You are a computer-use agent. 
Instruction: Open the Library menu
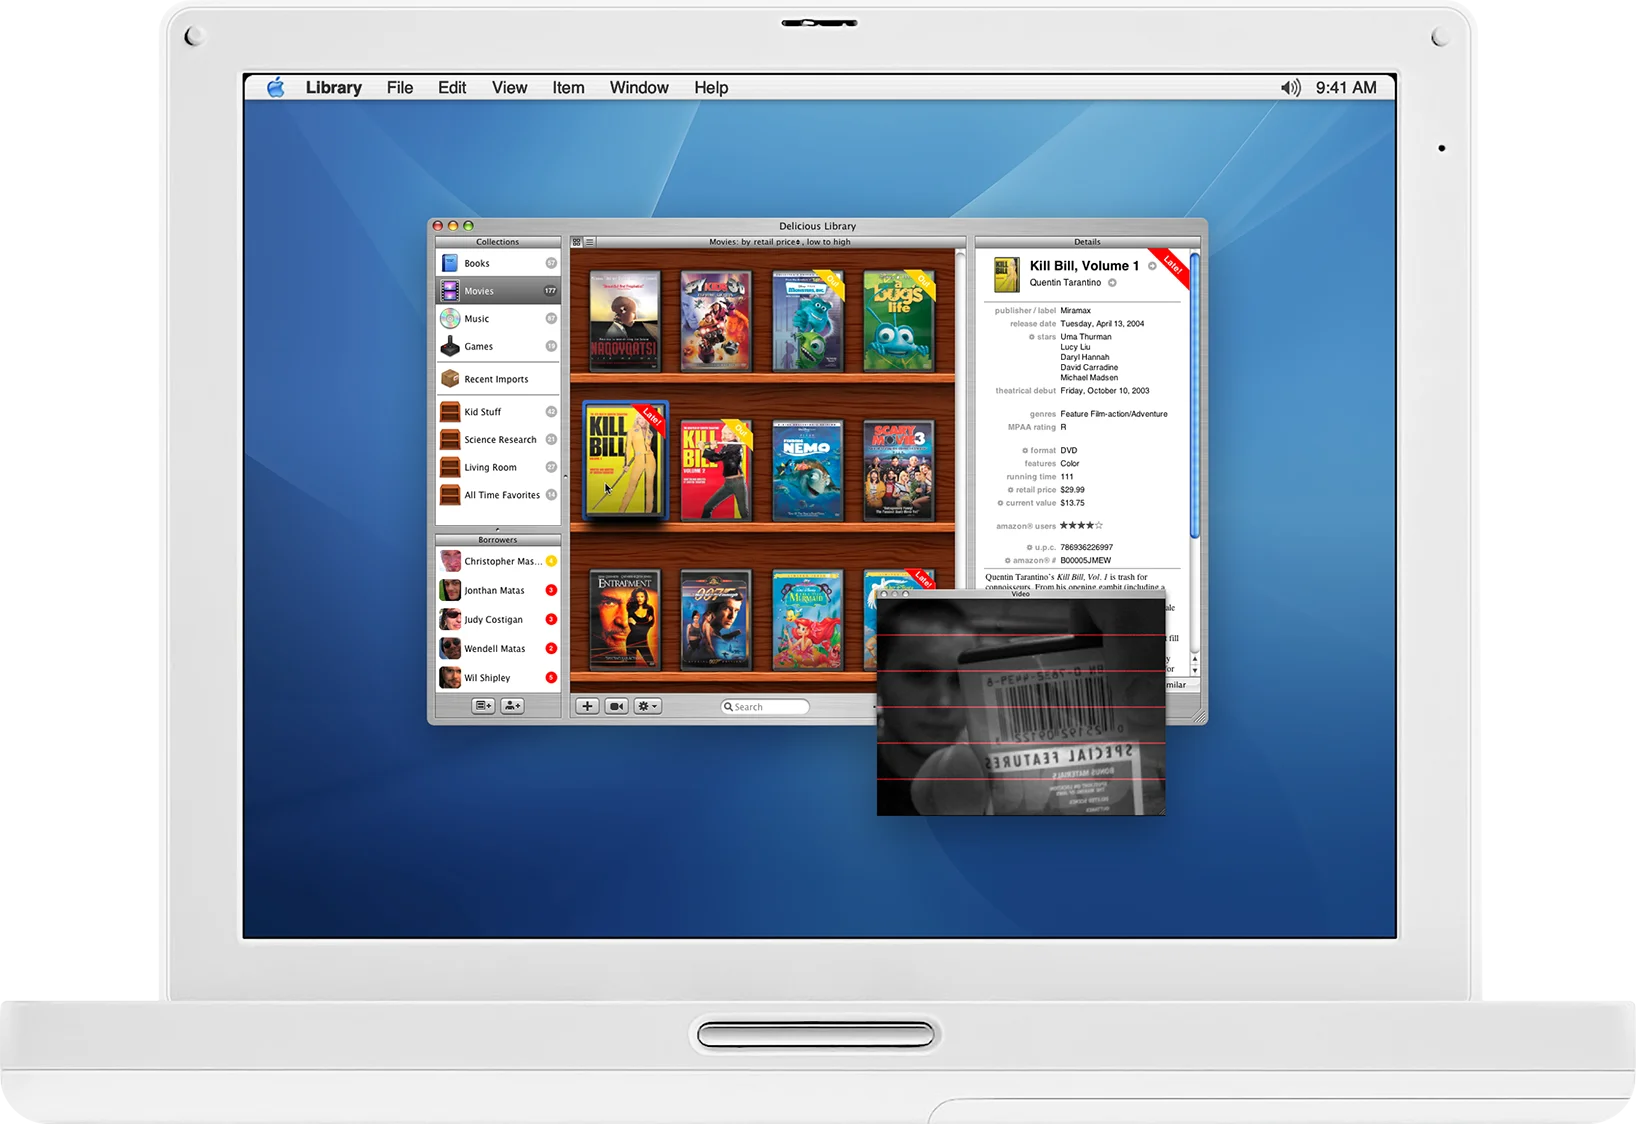click(x=334, y=88)
